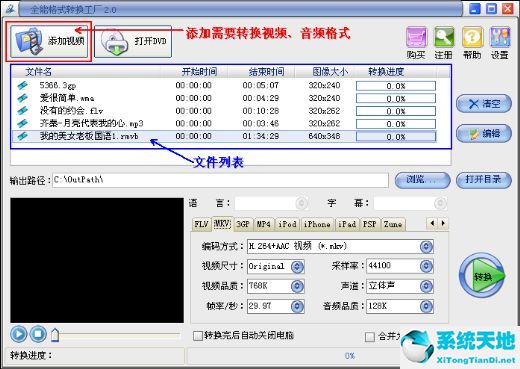Click the format tabs right arrow
This screenshot has height=369, width=520.
[443, 223]
